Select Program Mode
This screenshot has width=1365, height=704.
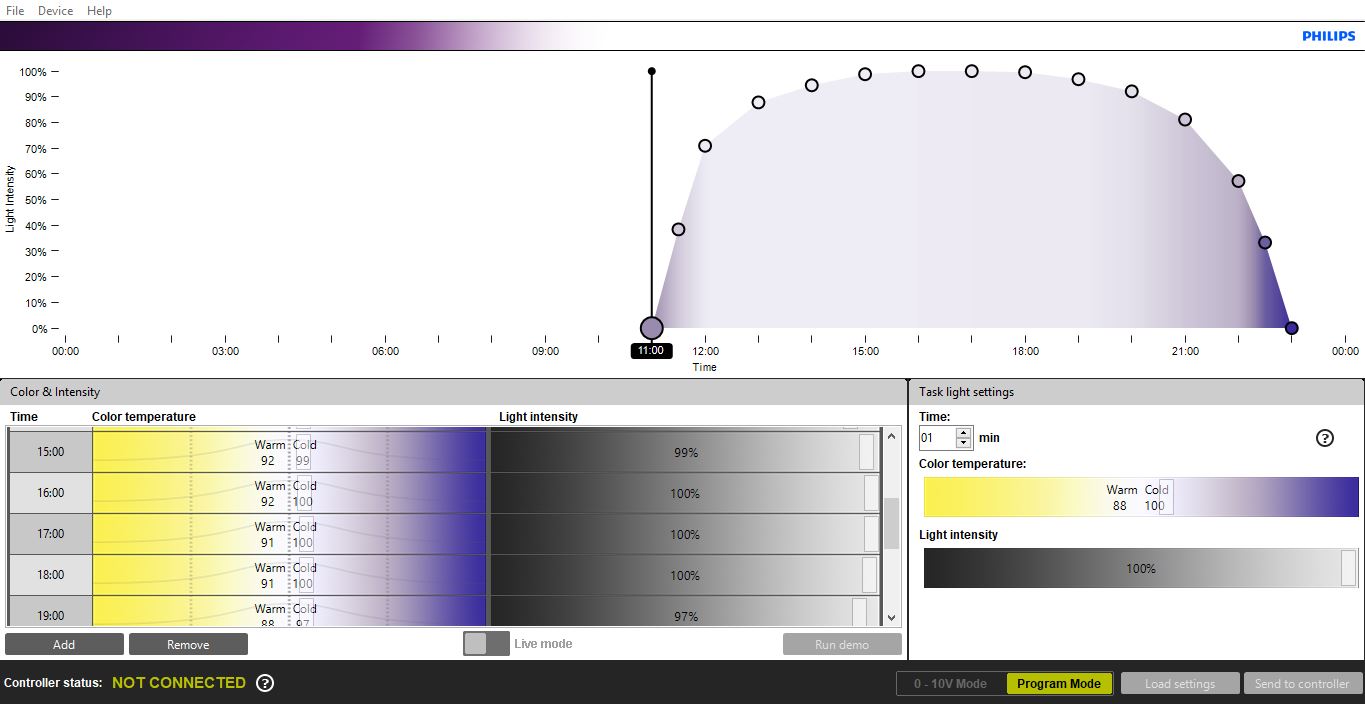(1058, 684)
